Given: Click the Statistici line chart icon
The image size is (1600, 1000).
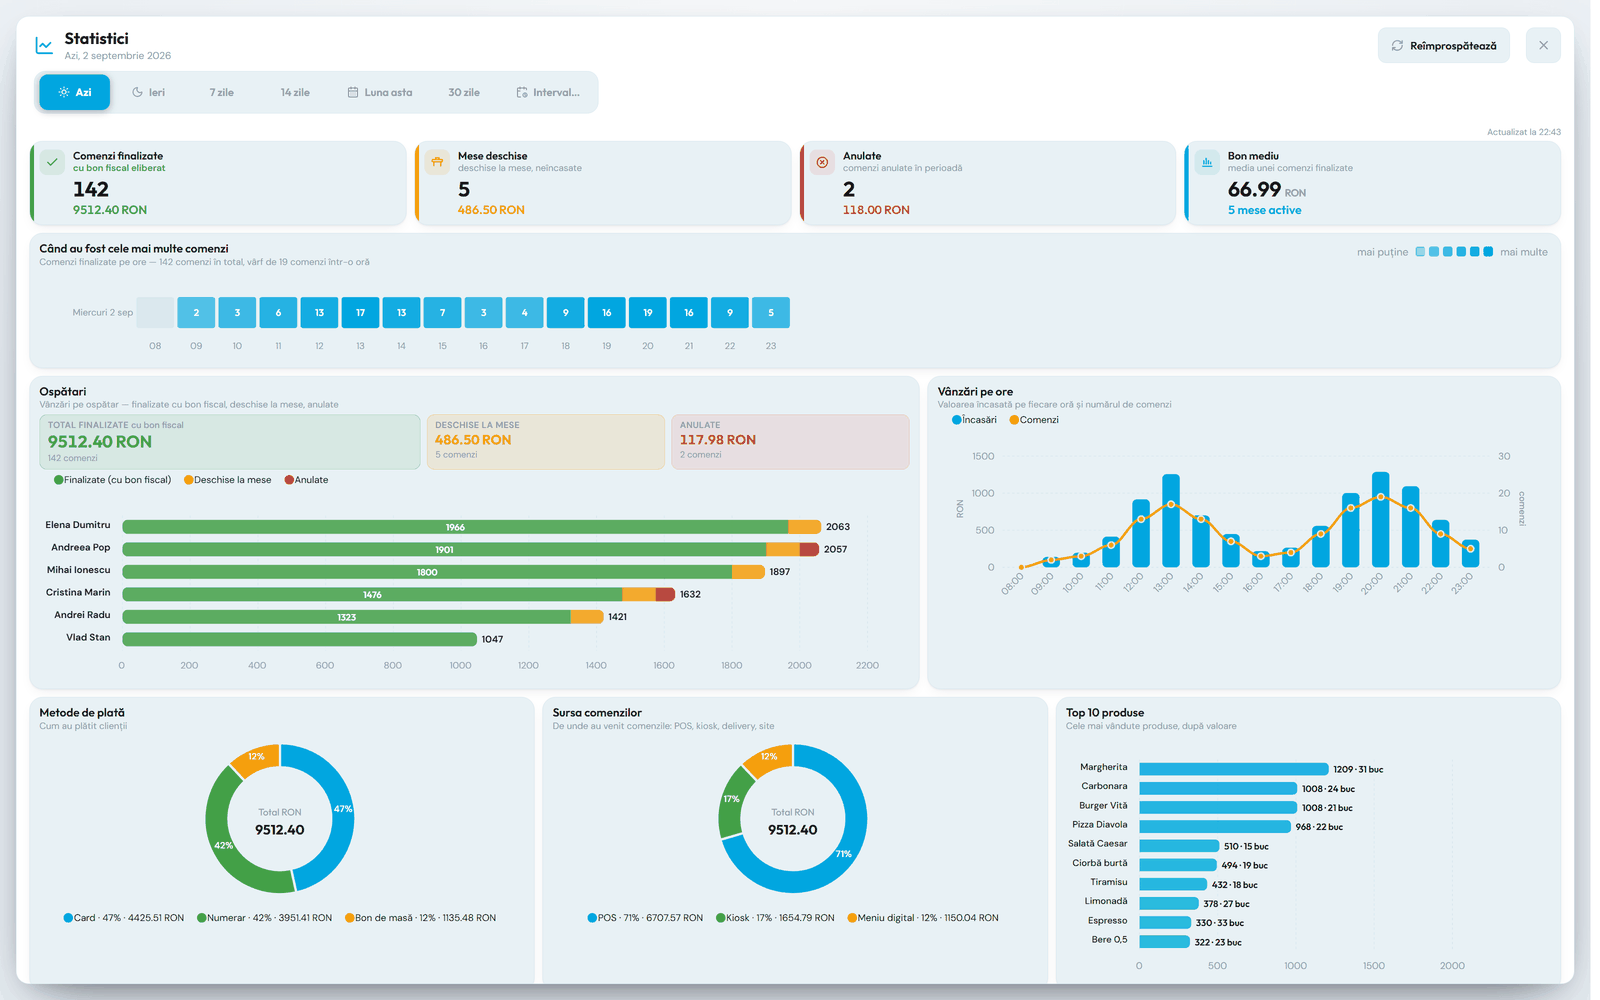Looking at the screenshot, I should click(44, 46).
